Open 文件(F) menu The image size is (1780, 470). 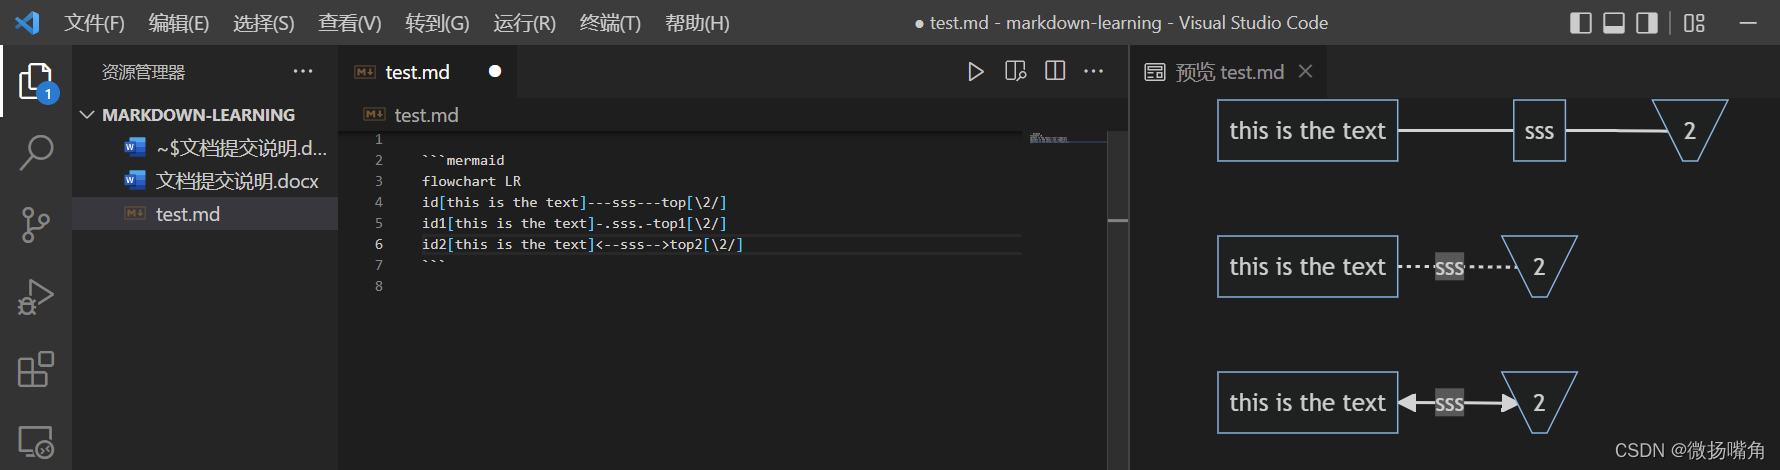pos(95,22)
